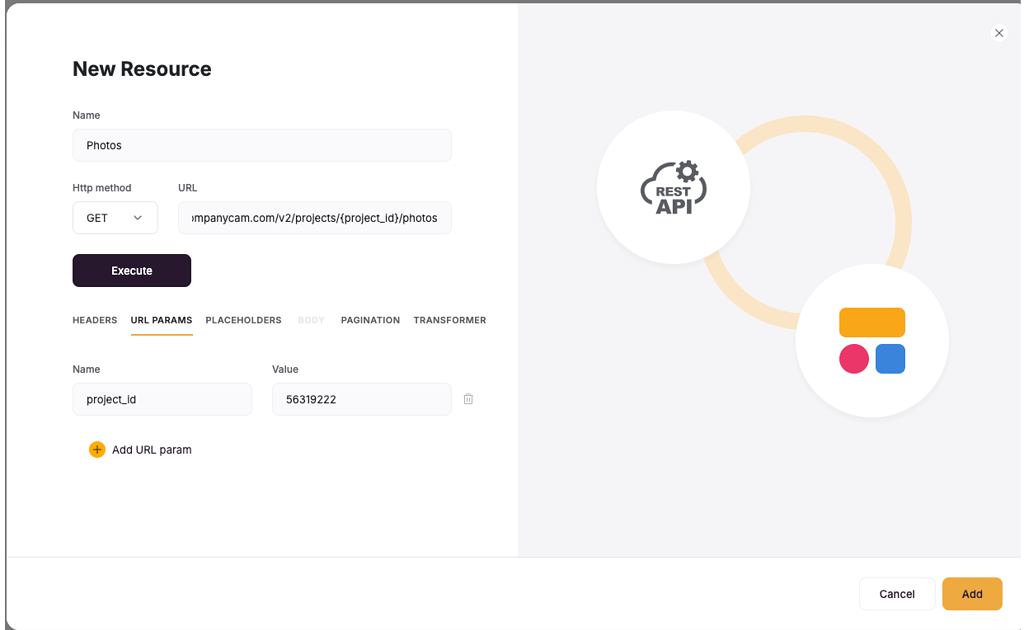The width and height of the screenshot is (1024, 630).
Task: Click Add to save the resource
Action: 971,593
